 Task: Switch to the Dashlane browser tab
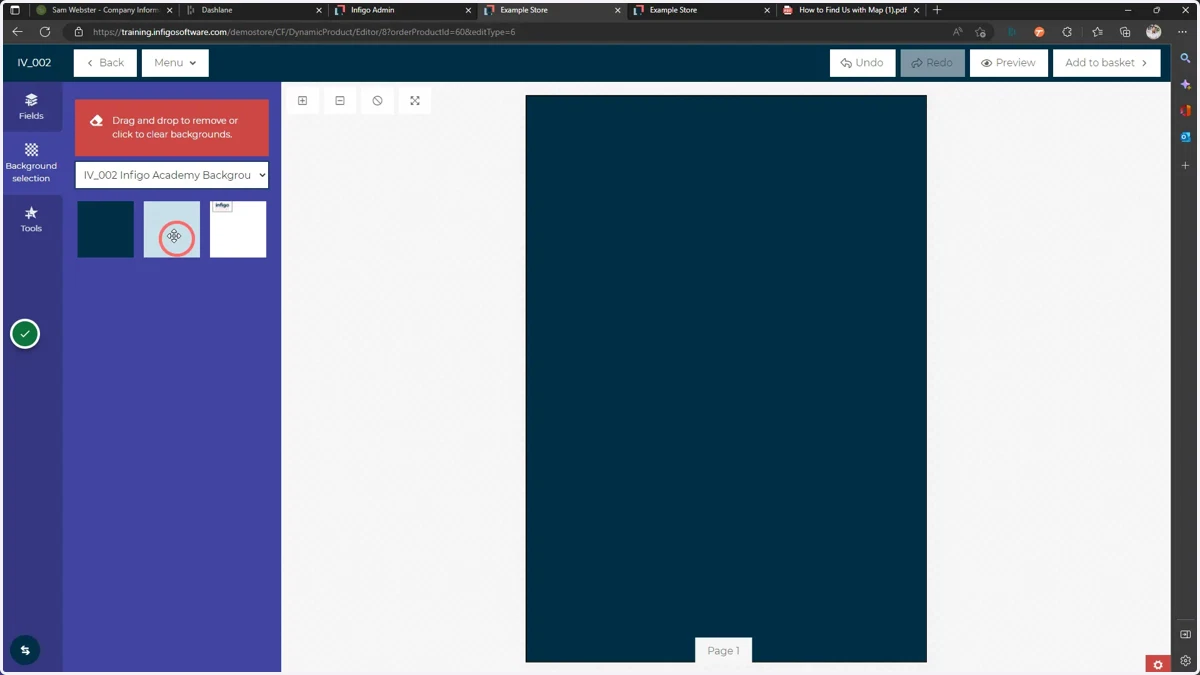click(255, 10)
